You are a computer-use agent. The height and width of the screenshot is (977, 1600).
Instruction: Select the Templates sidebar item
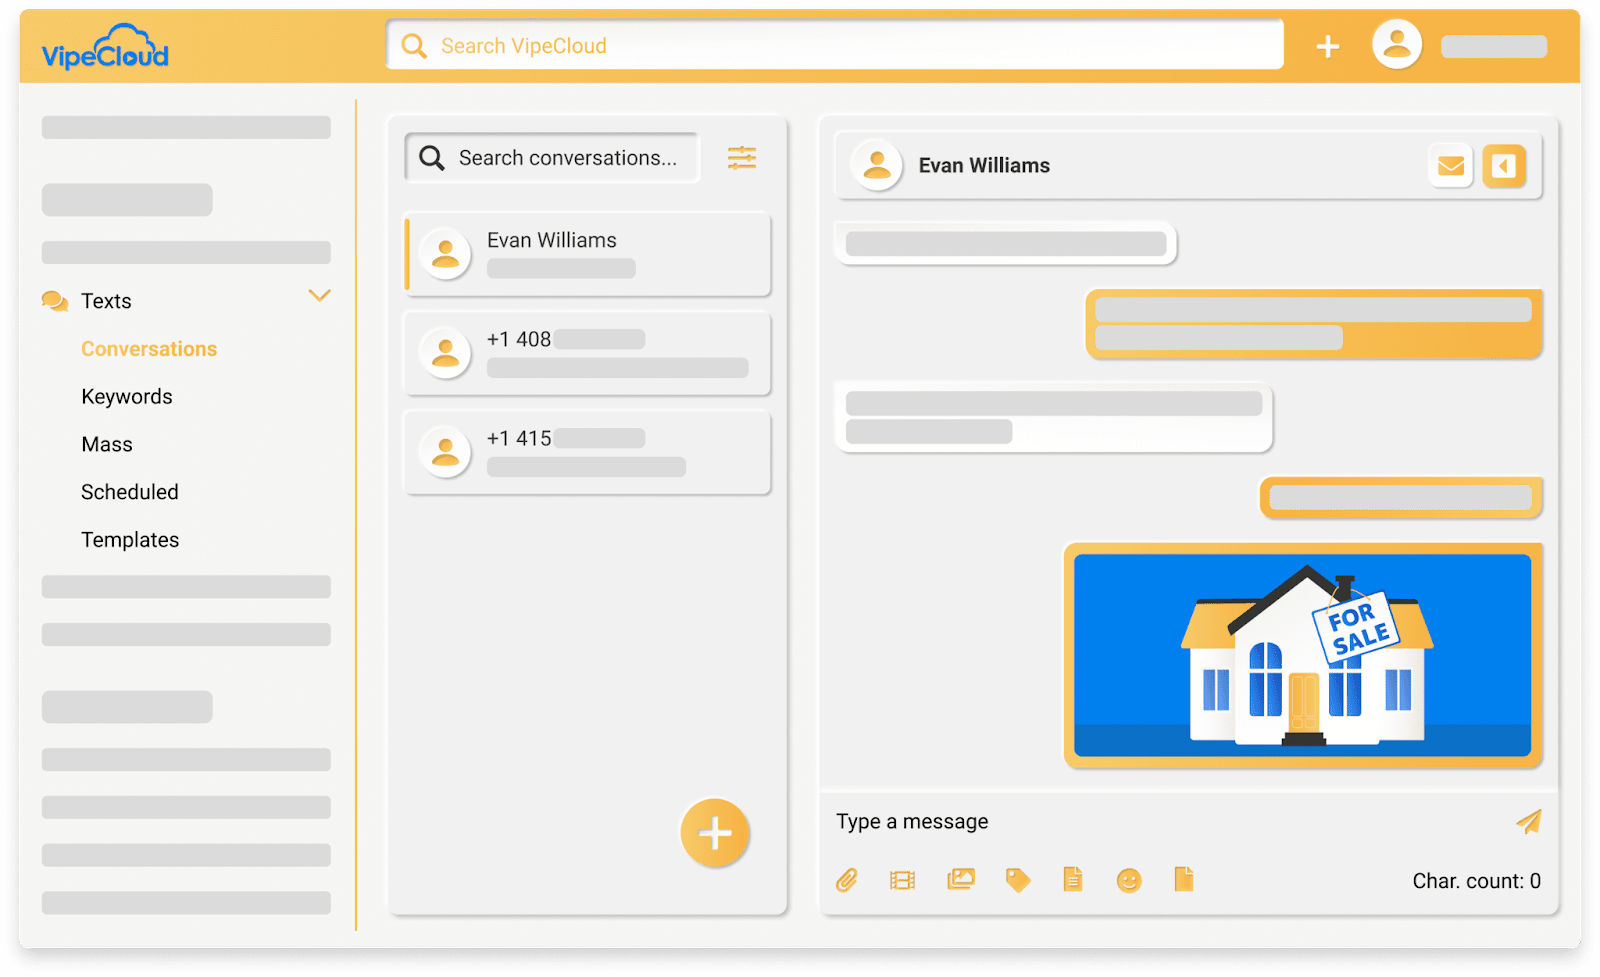pyautogui.click(x=130, y=539)
